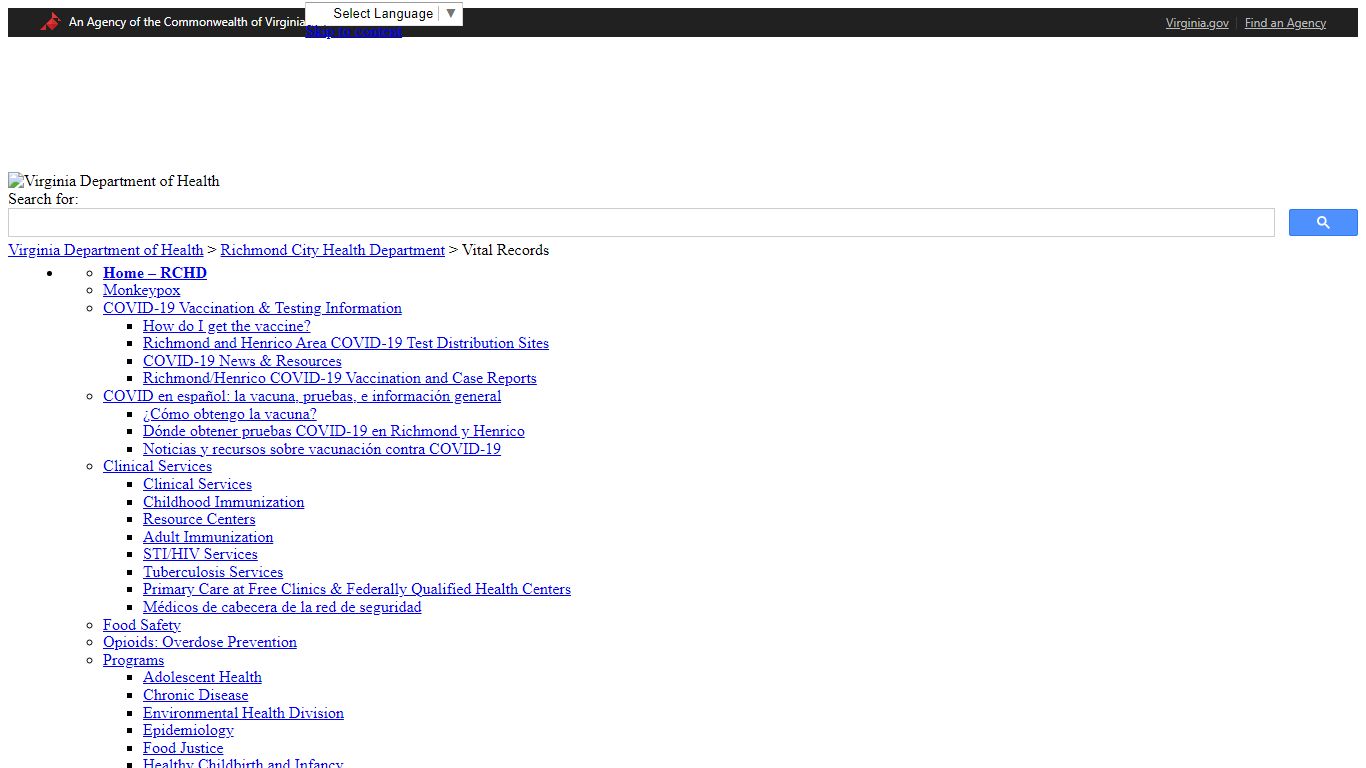Open the Clinical Services submenu link
Viewport: 1366px width, 768px height.
click(x=197, y=484)
